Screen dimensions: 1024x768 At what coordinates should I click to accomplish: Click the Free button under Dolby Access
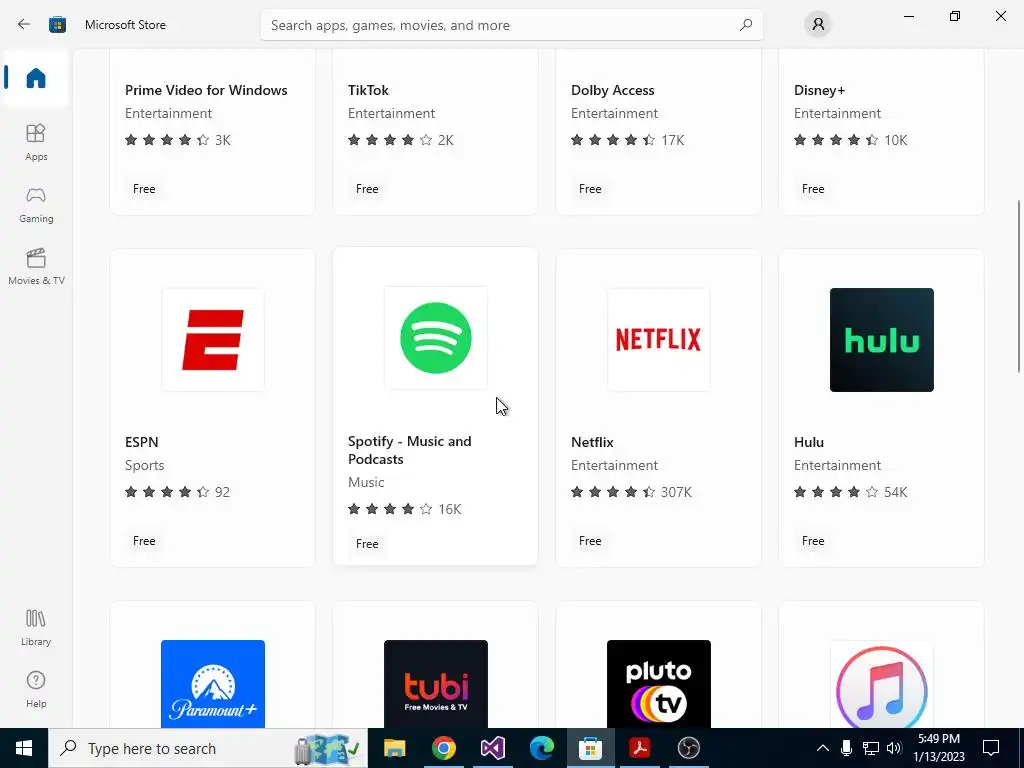(x=590, y=189)
